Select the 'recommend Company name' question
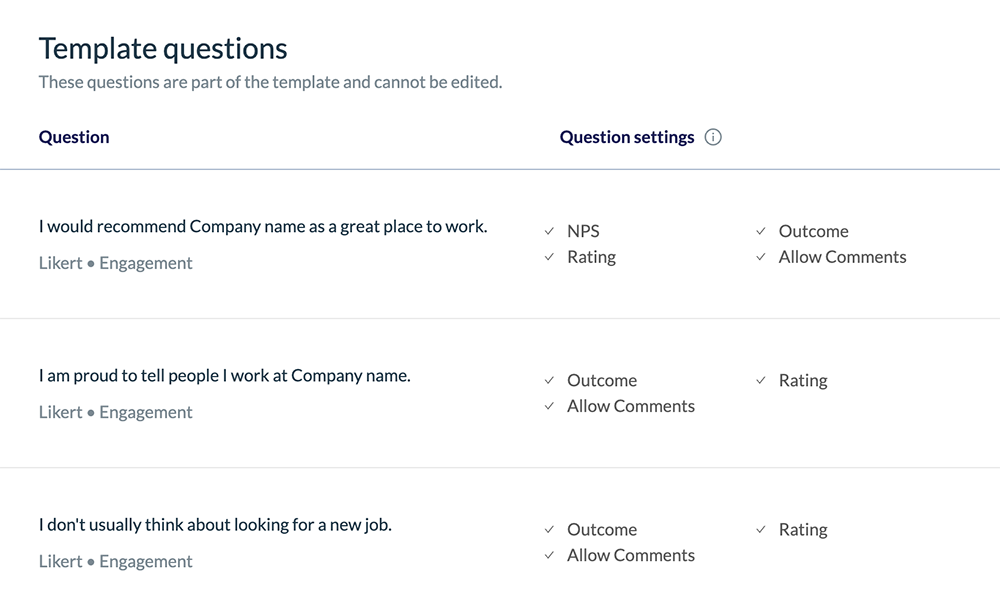Viewport: 1000px width, 615px height. point(263,227)
